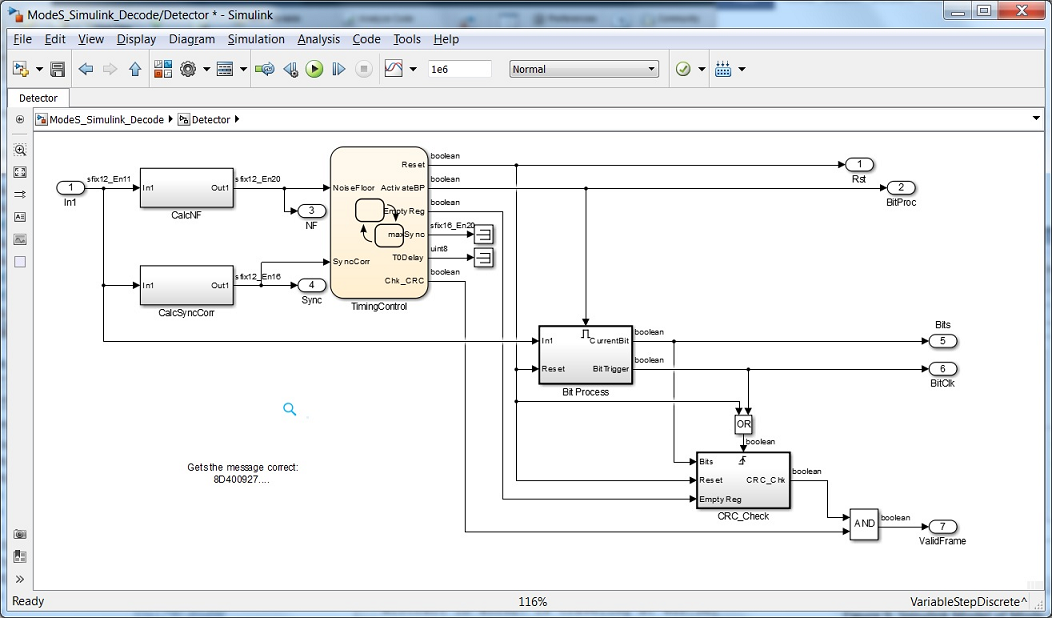Go Up to Parent with the up arrow
Screen dimensions: 1052x618
(x=135, y=69)
